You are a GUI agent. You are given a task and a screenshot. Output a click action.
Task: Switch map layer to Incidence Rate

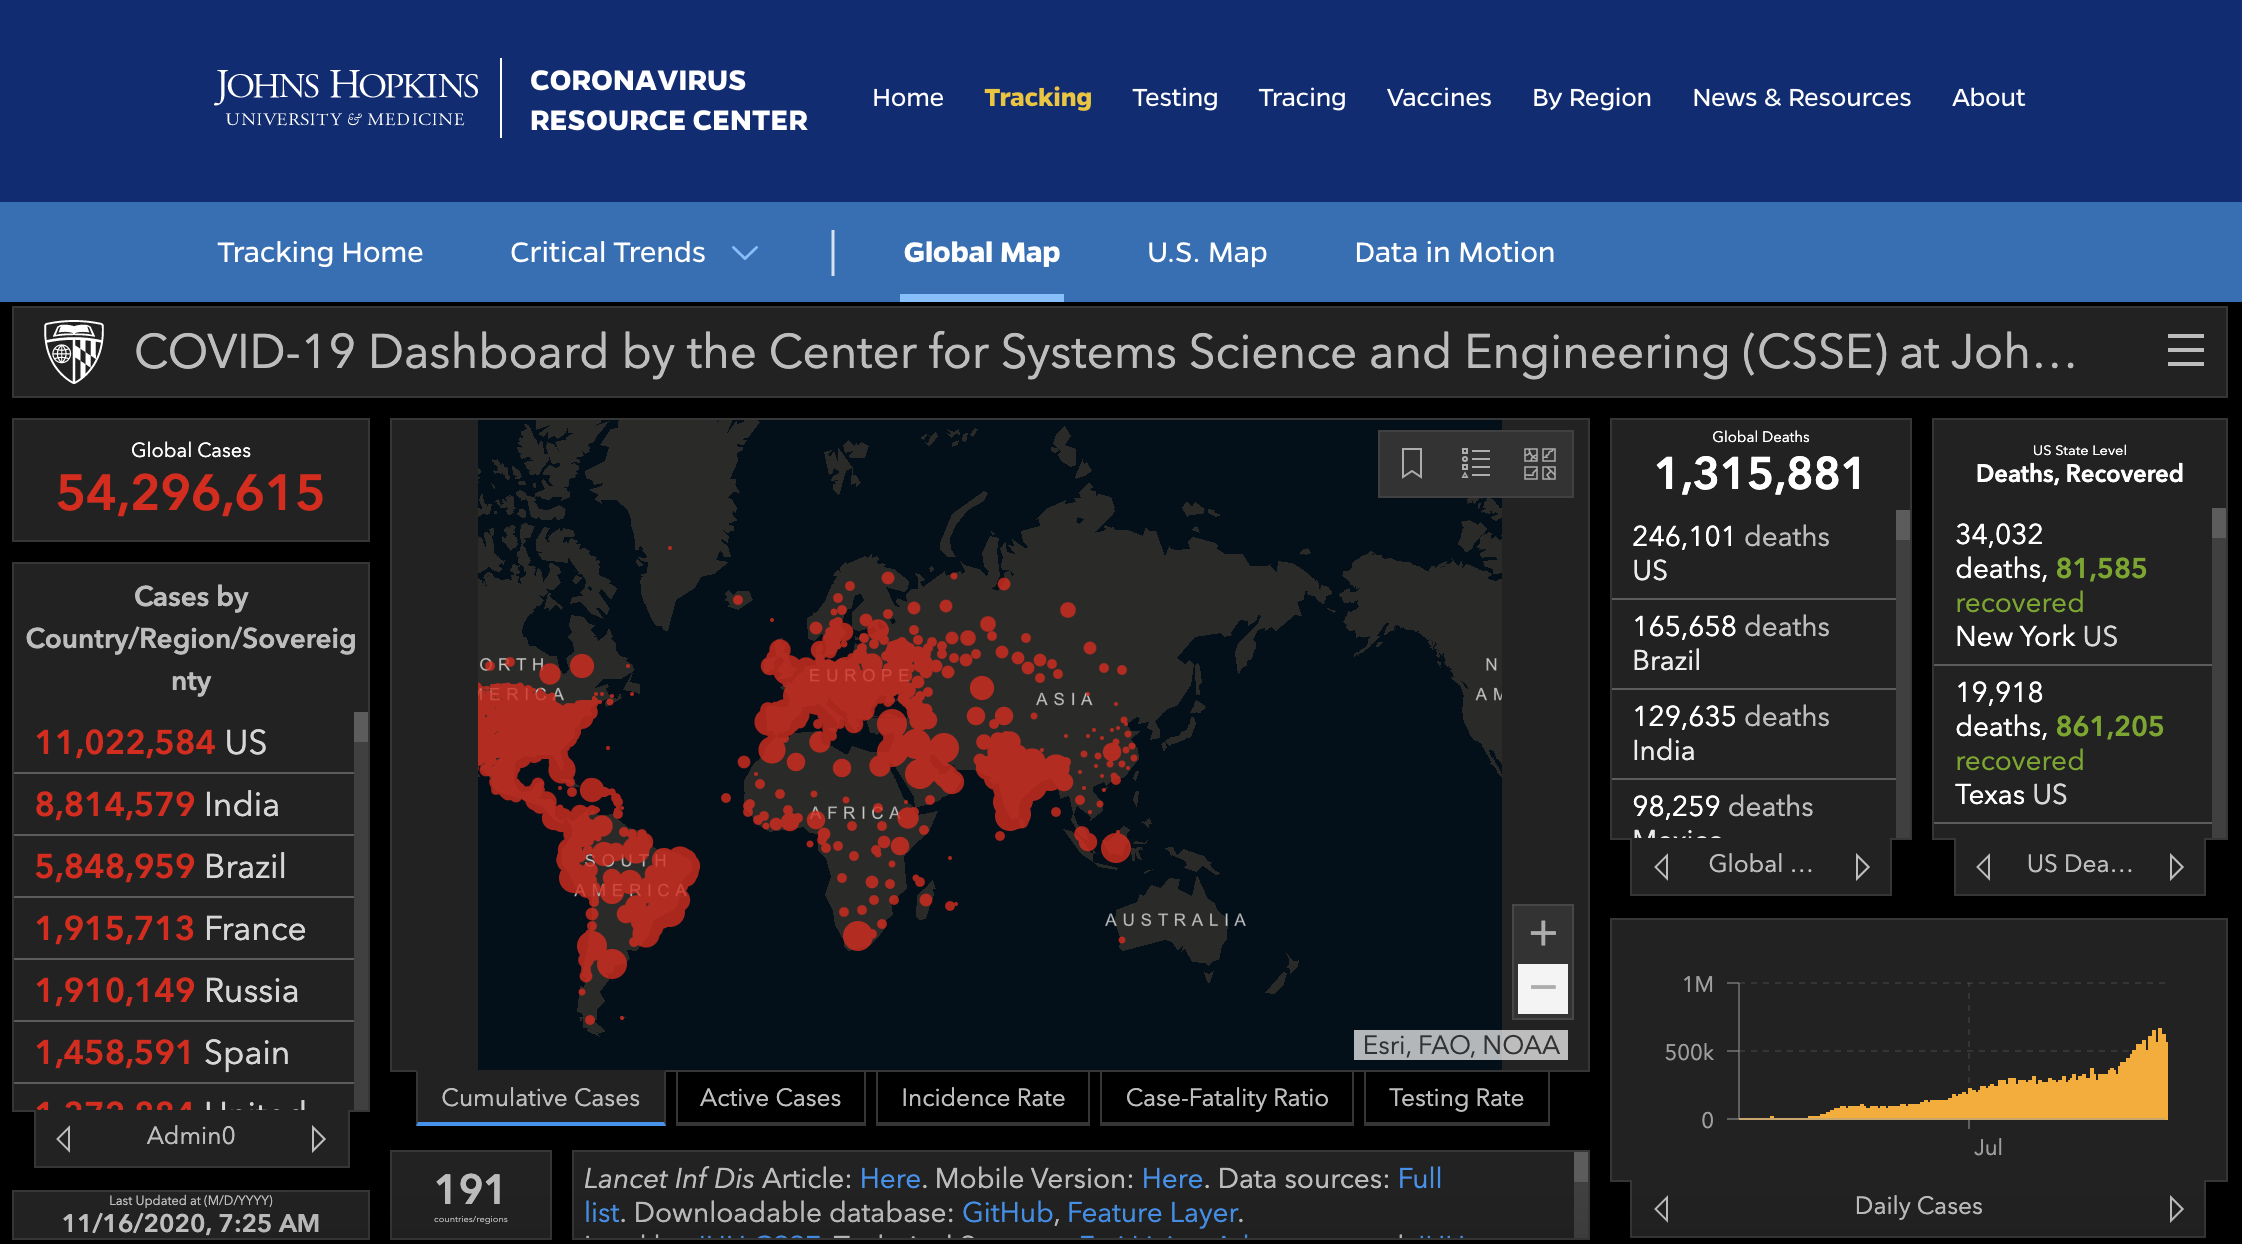(982, 1098)
